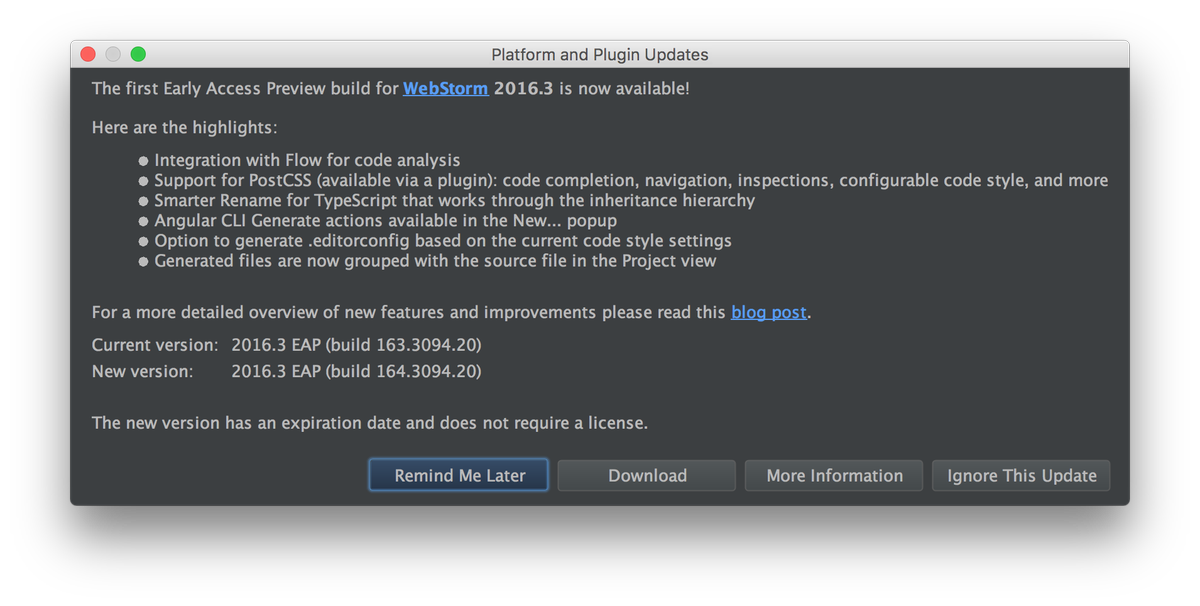The height and width of the screenshot is (606, 1200).
Task: Click the Platform and Plugin Updates title
Action: 600,54
